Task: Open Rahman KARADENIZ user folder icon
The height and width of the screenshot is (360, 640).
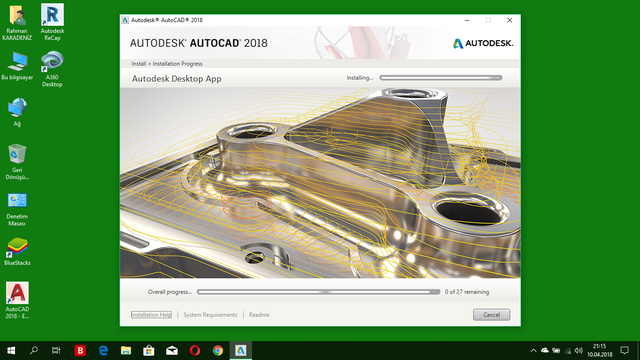Action: click(17, 22)
